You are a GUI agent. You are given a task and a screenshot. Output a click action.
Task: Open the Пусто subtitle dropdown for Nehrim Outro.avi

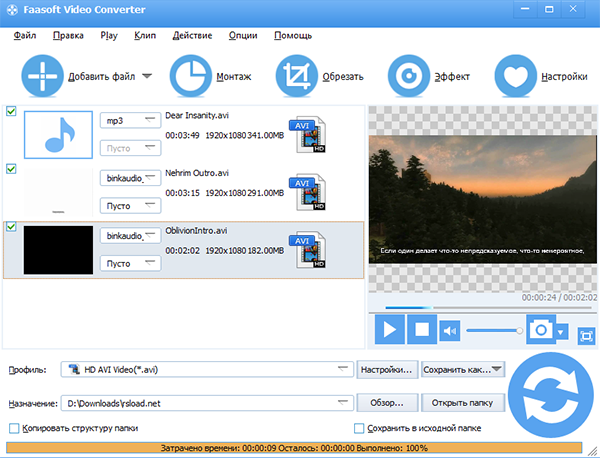pyautogui.click(x=130, y=206)
